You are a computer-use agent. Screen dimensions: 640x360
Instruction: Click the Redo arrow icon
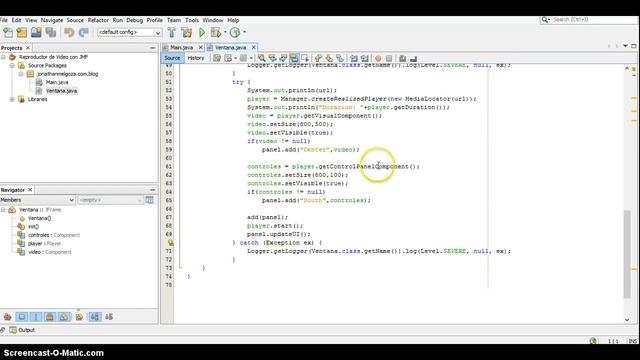point(83,32)
